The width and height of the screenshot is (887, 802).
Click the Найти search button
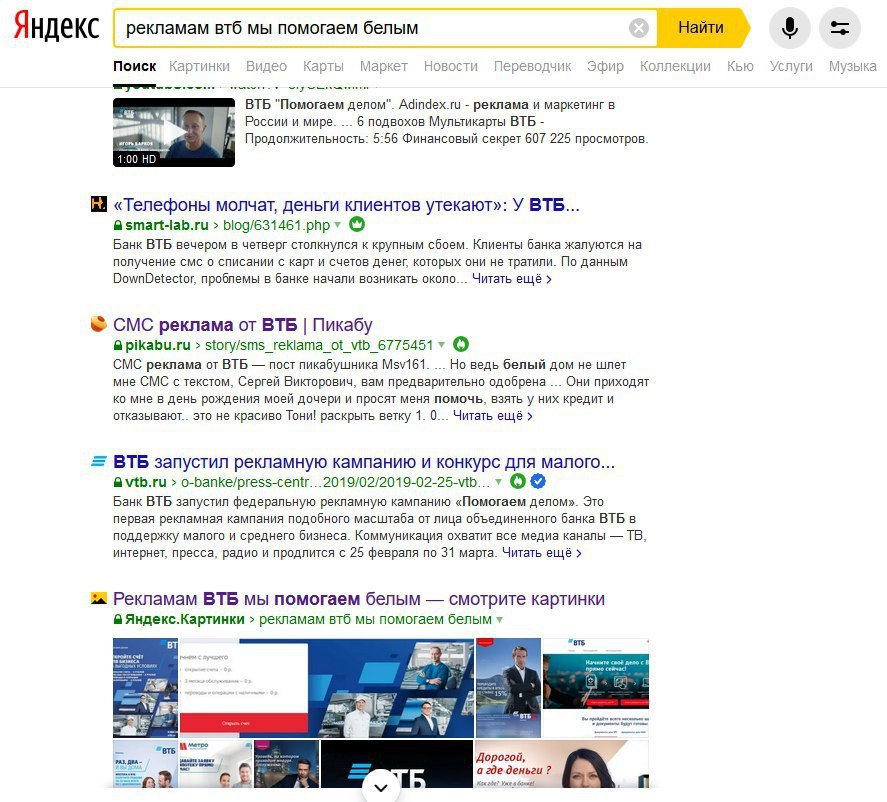click(x=701, y=27)
